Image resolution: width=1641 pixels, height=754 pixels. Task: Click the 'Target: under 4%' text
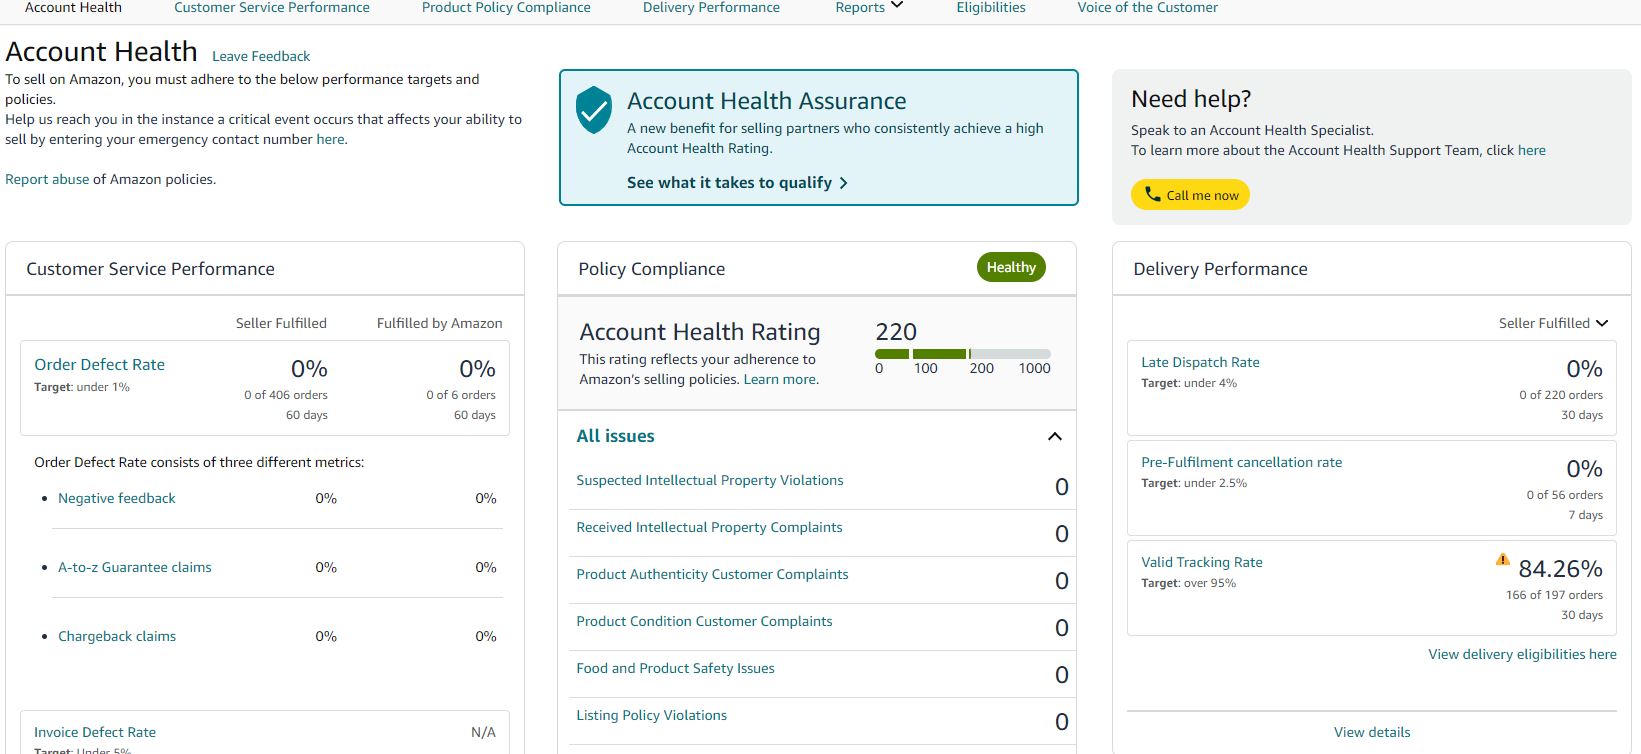[1189, 383]
